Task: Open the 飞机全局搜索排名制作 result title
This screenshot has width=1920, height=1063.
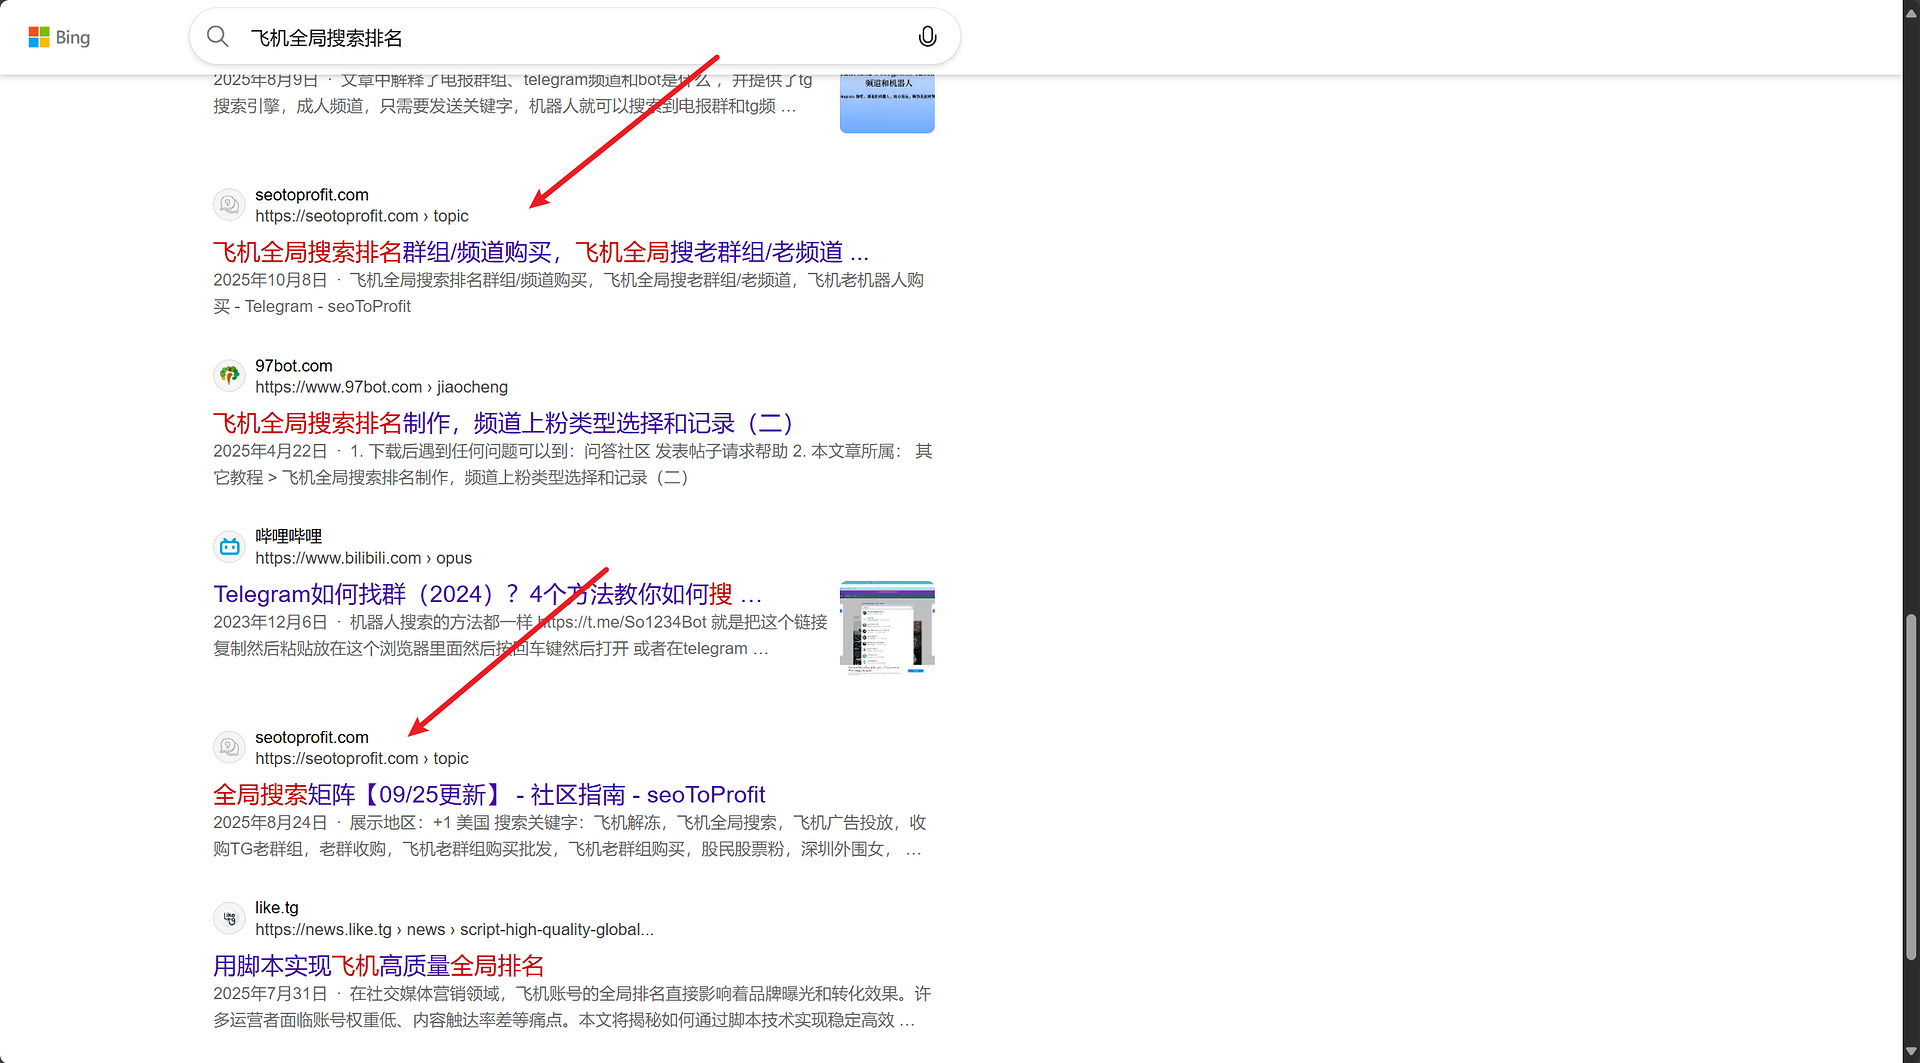Action: coord(503,423)
